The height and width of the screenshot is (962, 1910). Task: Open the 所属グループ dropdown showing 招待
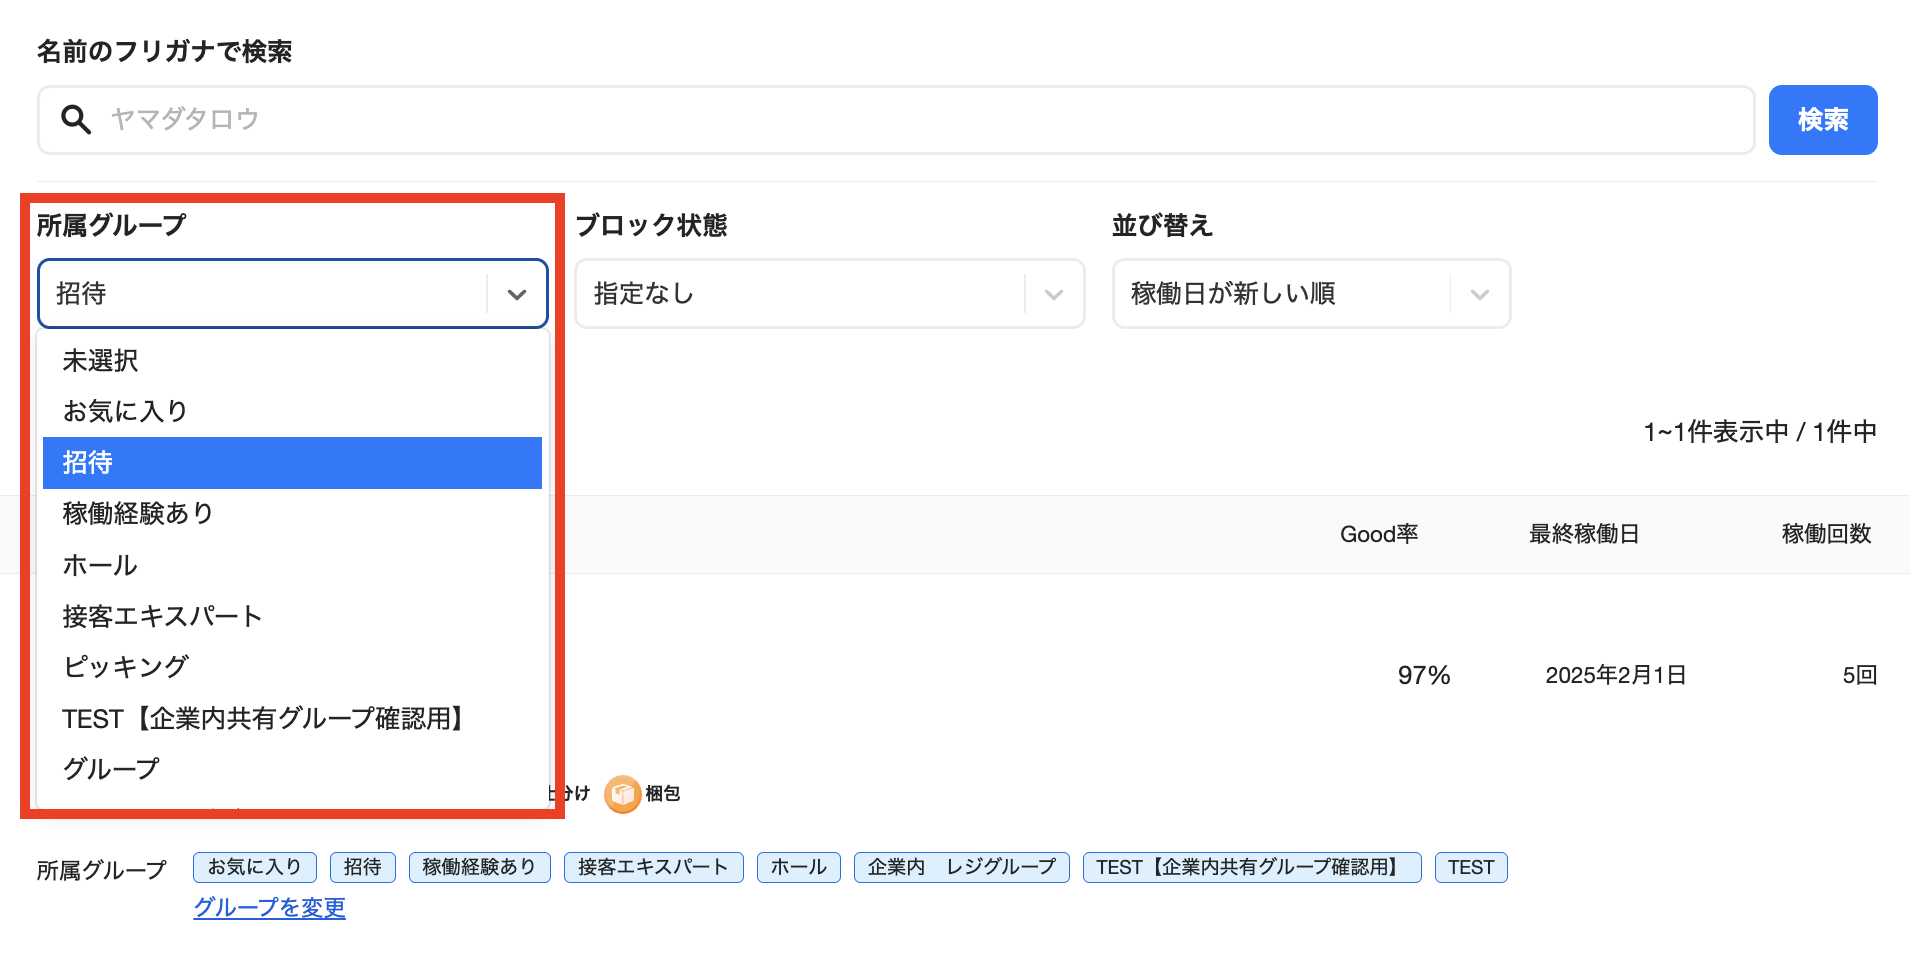pyautogui.click(x=292, y=294)
